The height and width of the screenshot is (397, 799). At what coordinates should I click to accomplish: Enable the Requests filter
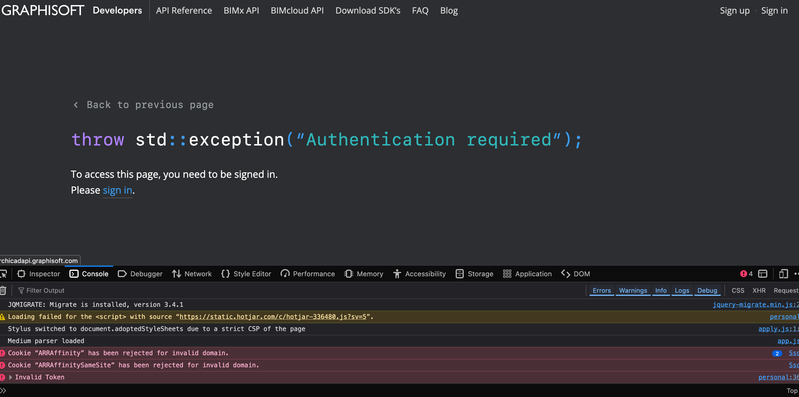pyautogui.click(x=786, y=290)
